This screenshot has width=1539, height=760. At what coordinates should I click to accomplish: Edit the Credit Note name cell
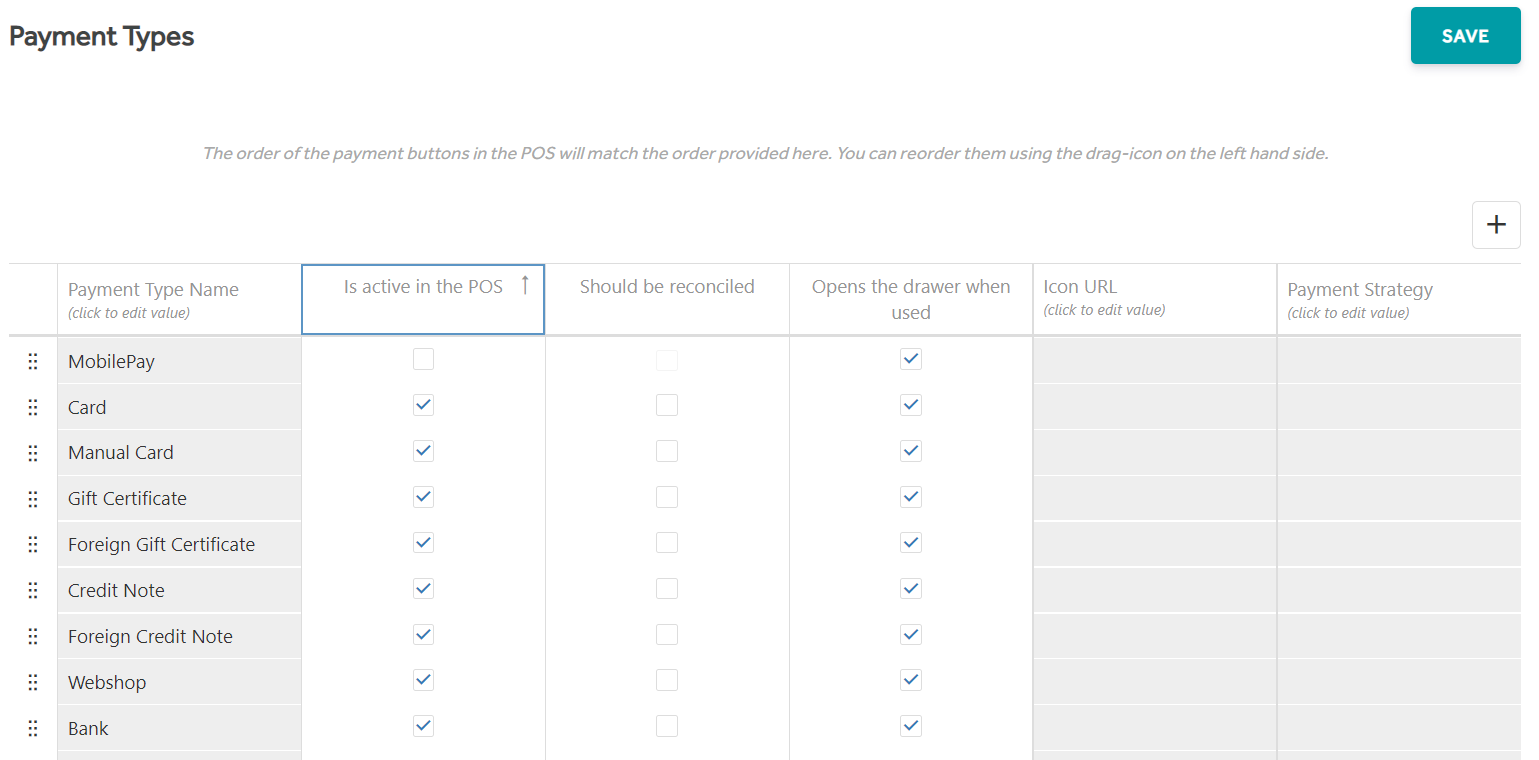tap(179, 591)
